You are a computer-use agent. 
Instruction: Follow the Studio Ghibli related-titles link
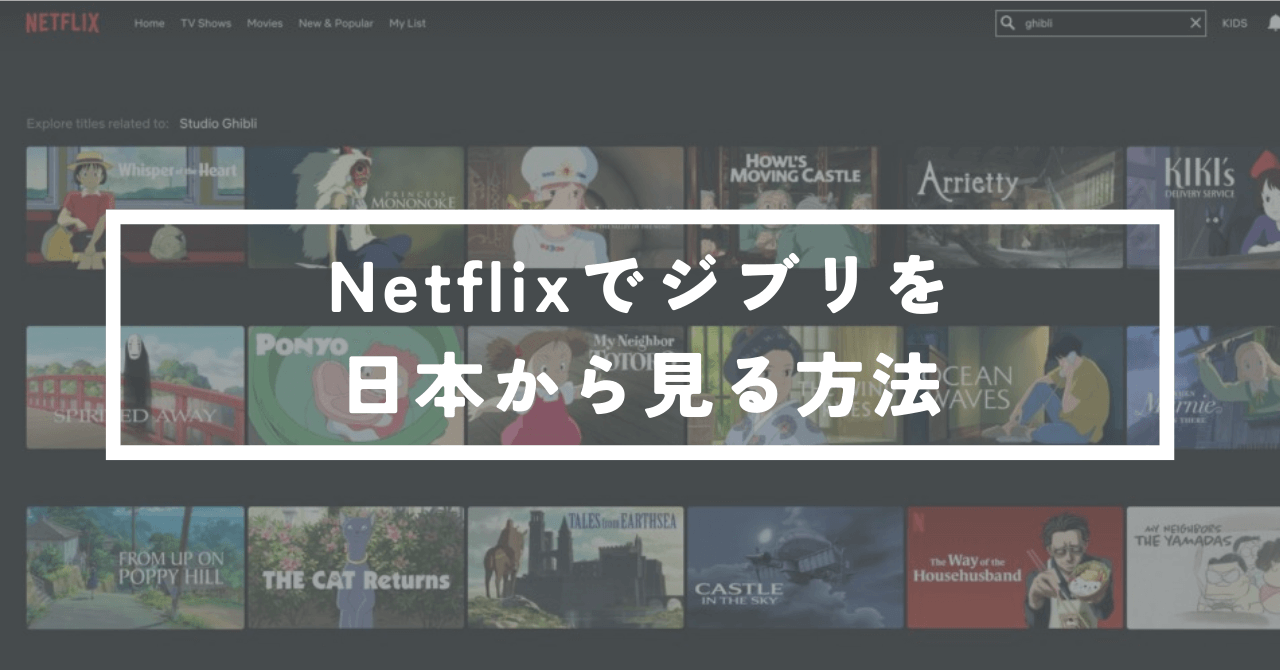pos(218,124)
